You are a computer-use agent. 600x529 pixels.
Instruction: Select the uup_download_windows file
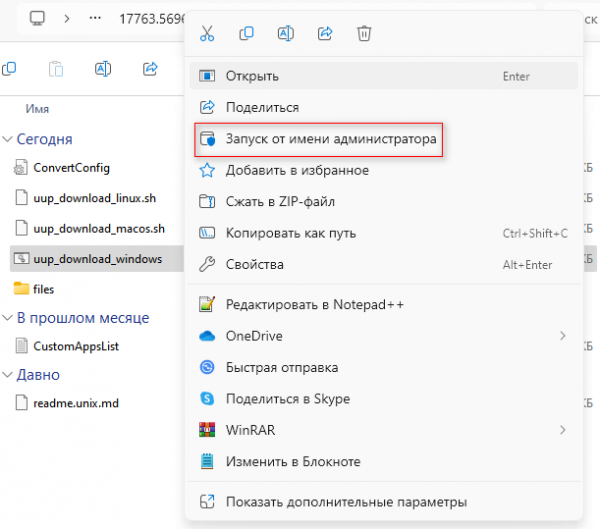pos(97,259)
